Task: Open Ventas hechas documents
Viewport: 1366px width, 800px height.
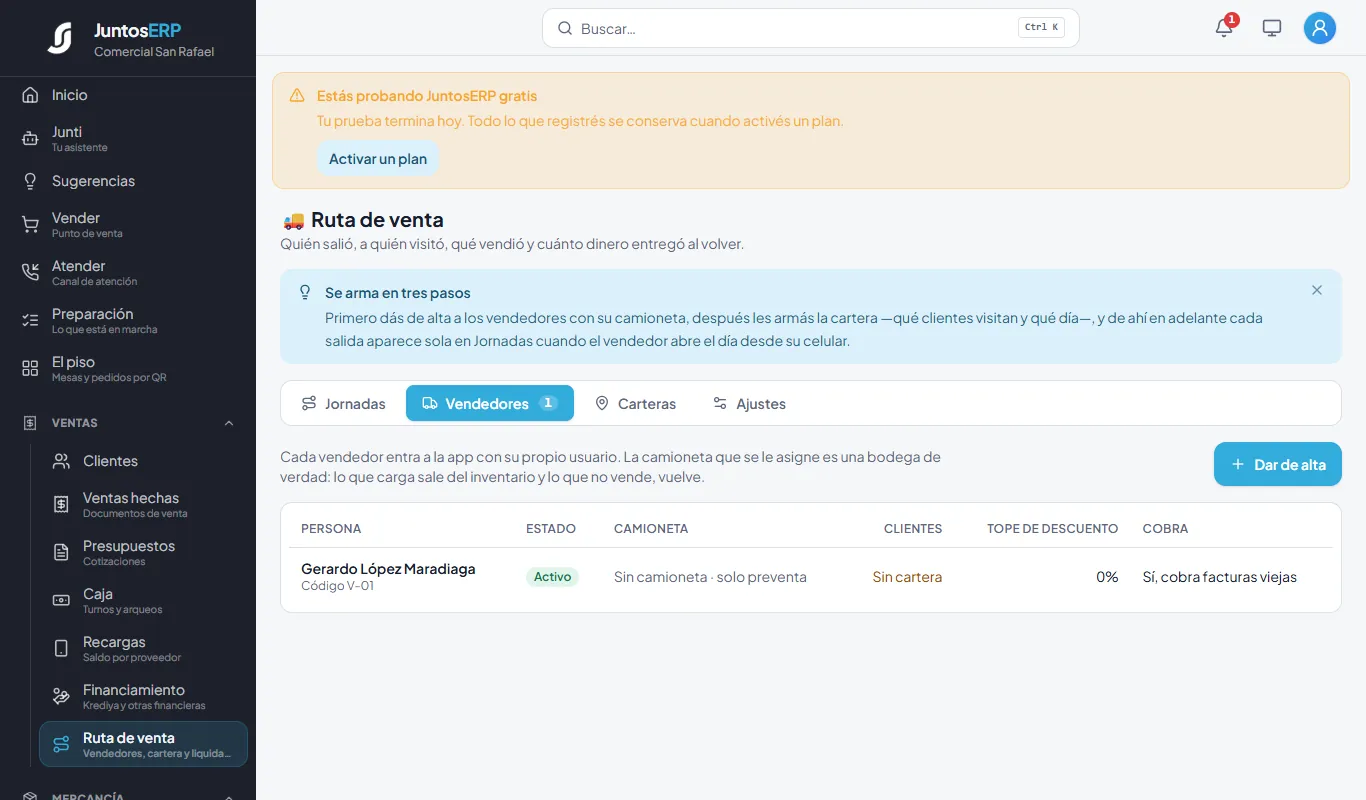Action: 143,504
